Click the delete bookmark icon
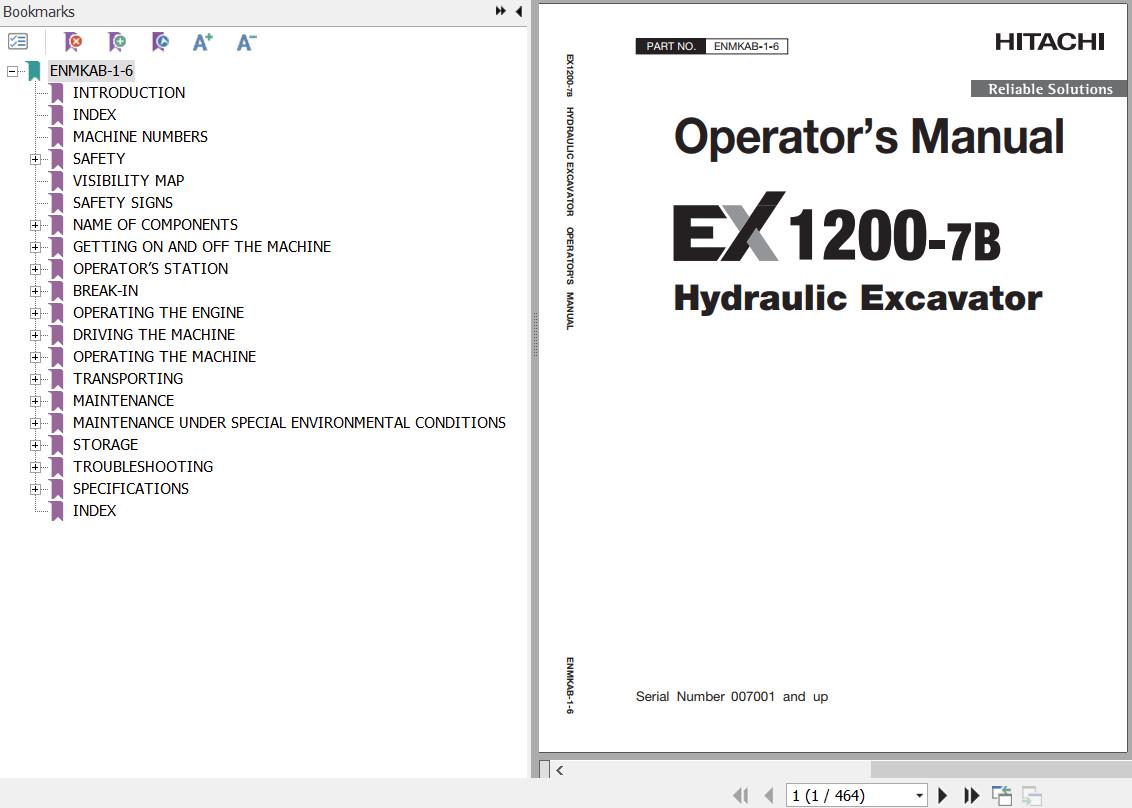This screenshot has height=808, width=1132. click(73, 42)
